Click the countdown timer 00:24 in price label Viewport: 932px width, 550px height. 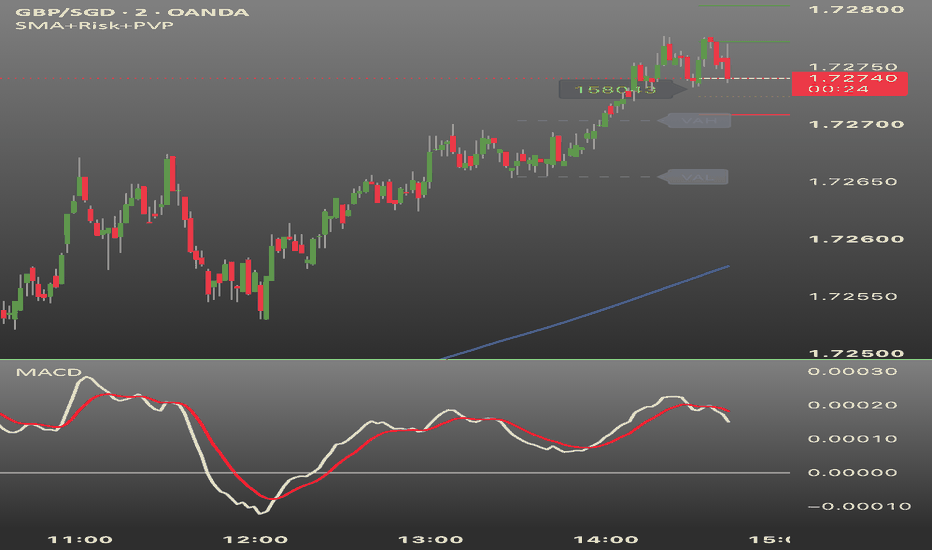[x=838, y=89]
